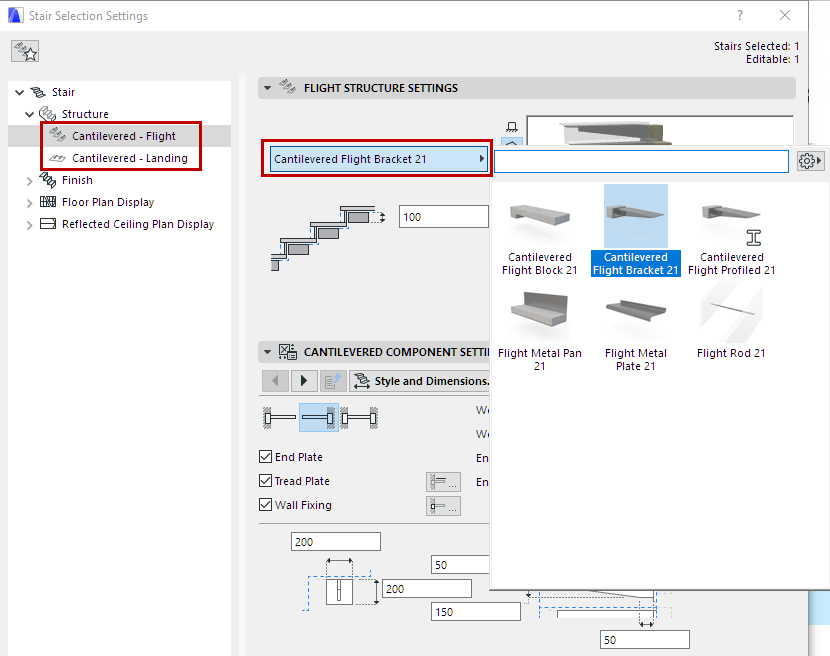Collapse the Structure tree node
Screen dimensions: 830x656
point(30,114)
